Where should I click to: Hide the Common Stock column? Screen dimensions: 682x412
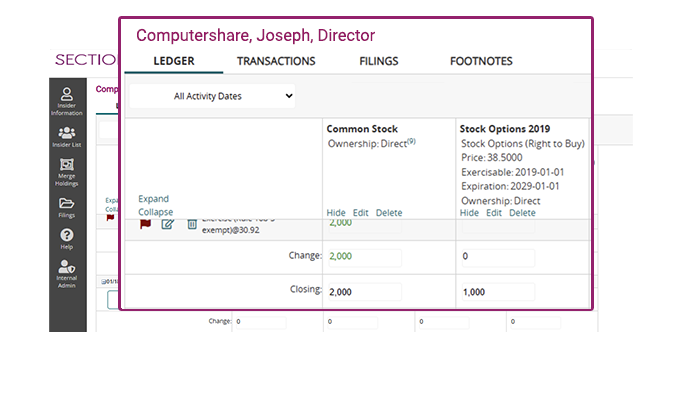click(336, 213)
